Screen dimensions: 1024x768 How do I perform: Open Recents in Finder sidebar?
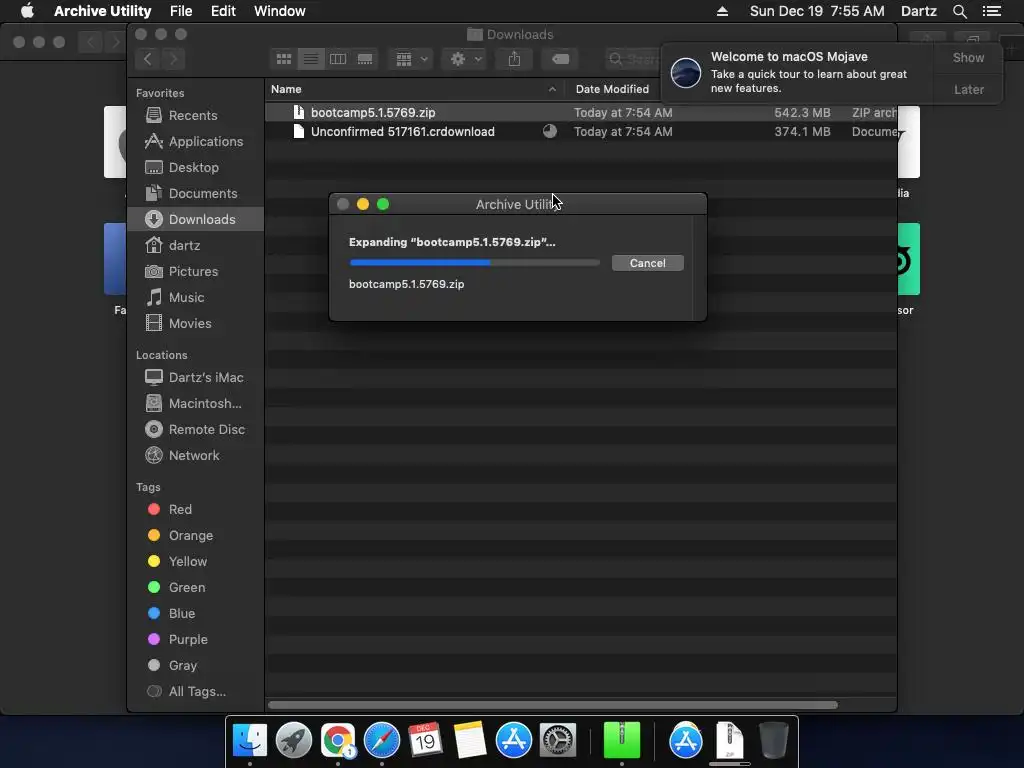click(195, 116)
